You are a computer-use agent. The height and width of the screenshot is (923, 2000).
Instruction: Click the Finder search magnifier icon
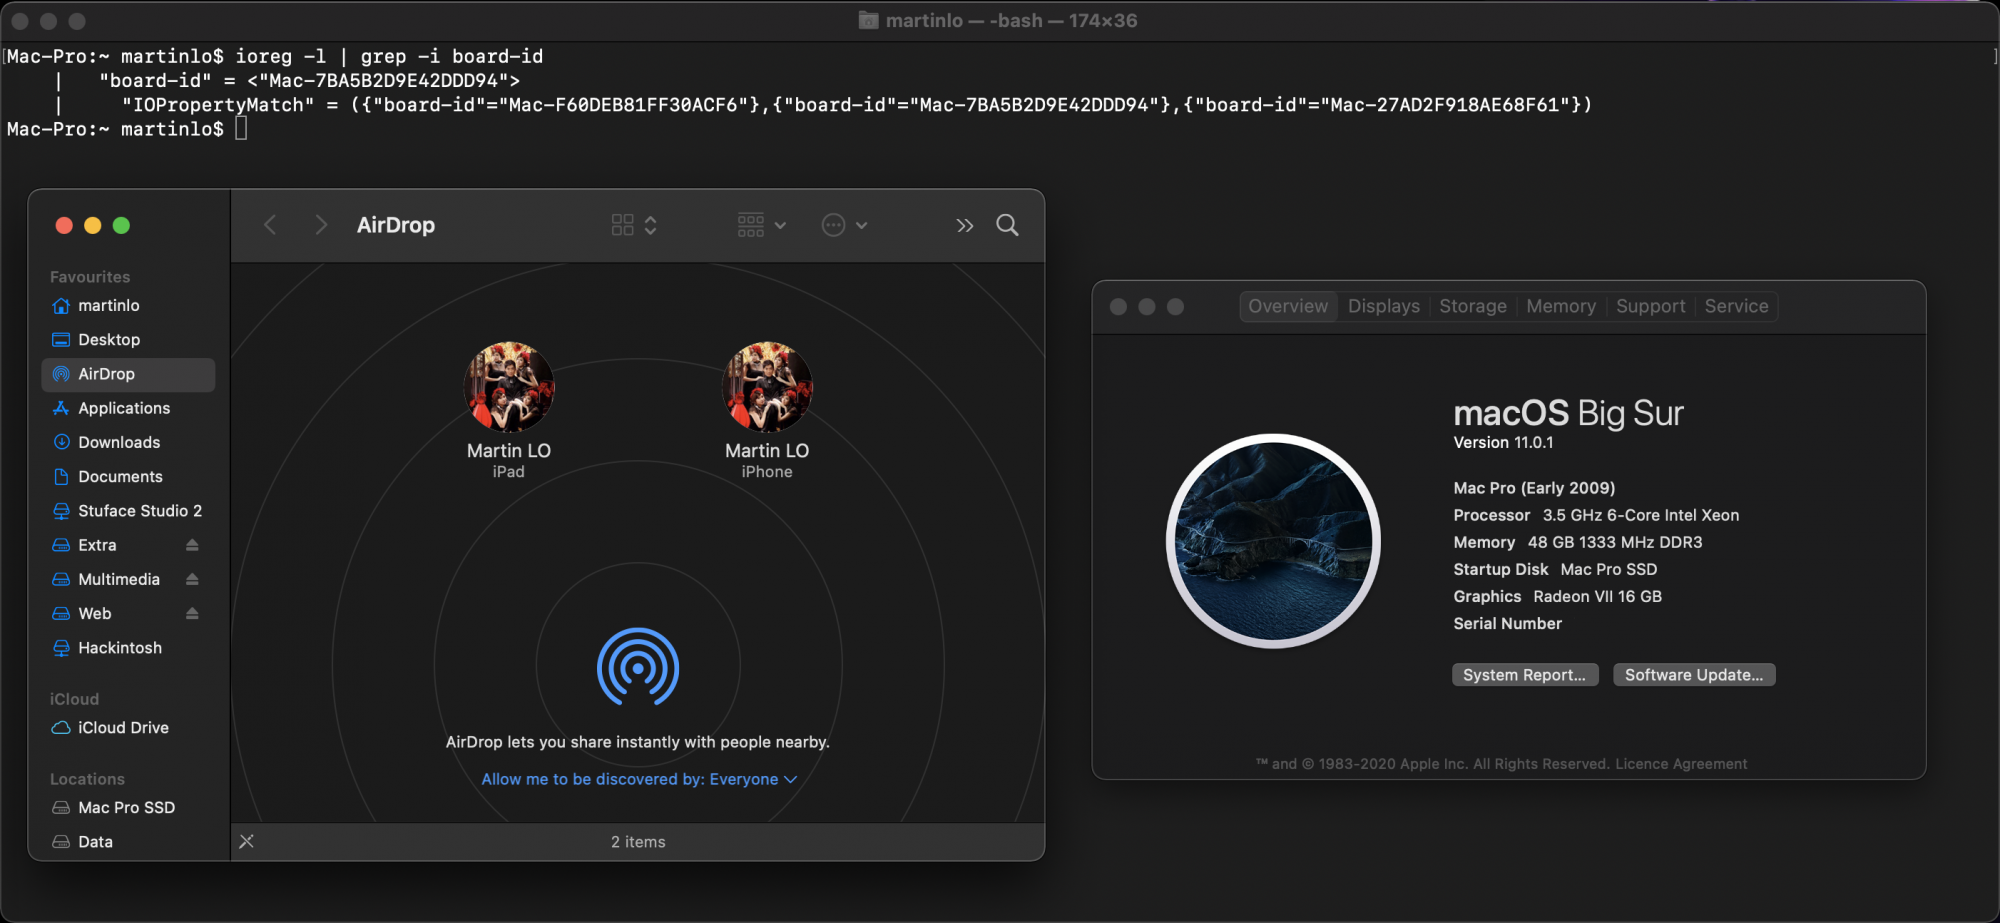point(1008,225)
